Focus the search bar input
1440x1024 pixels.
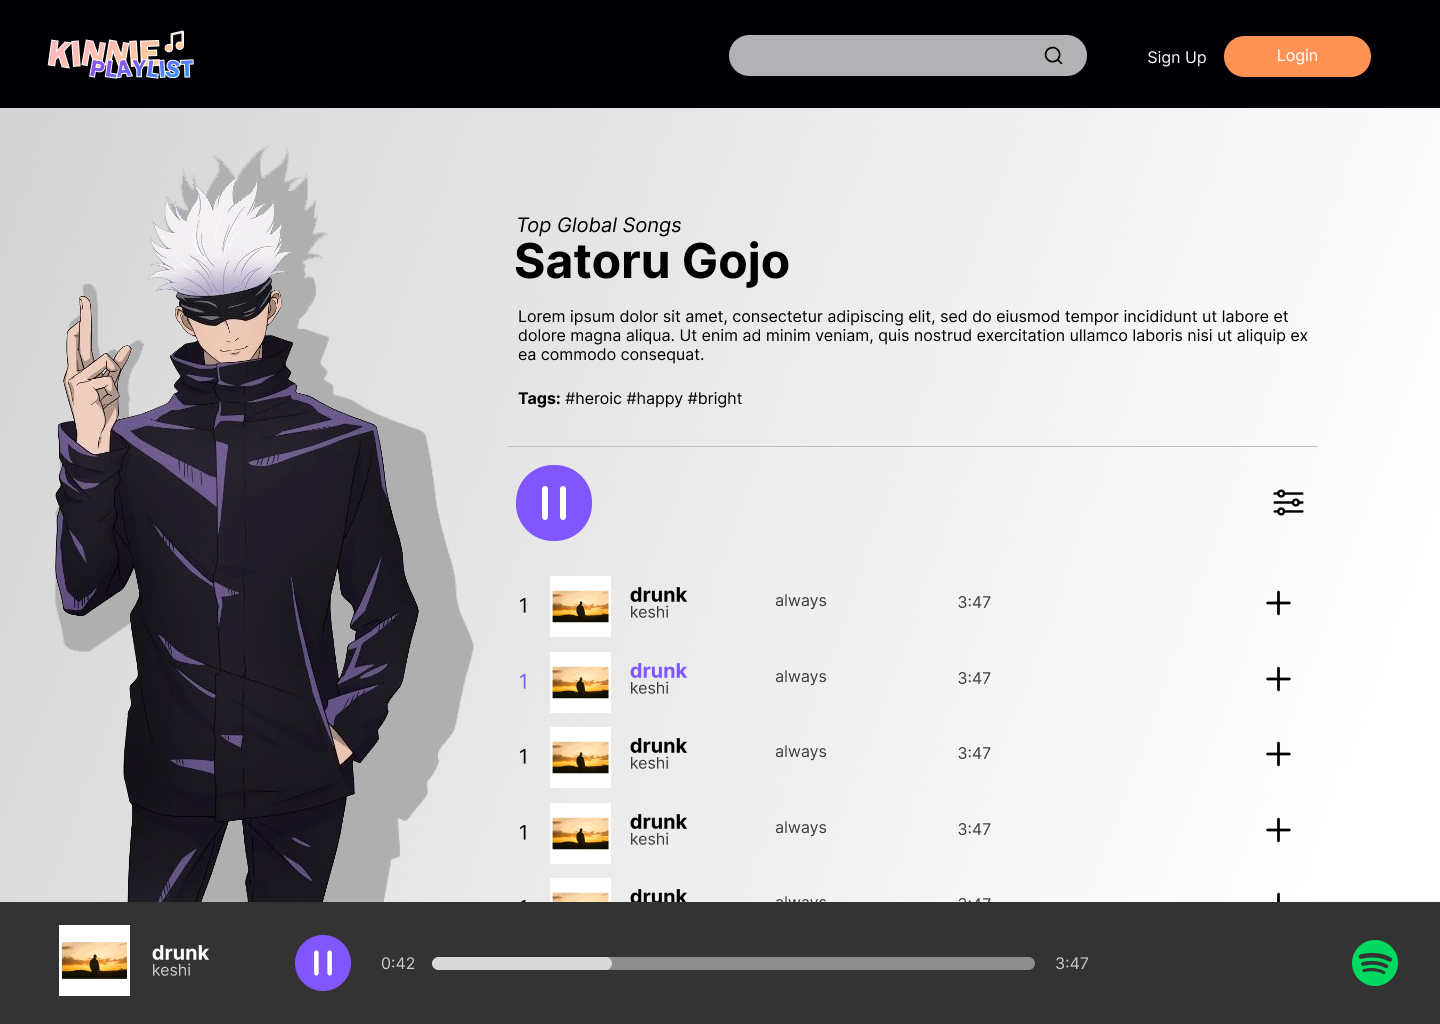pos(907,56)
